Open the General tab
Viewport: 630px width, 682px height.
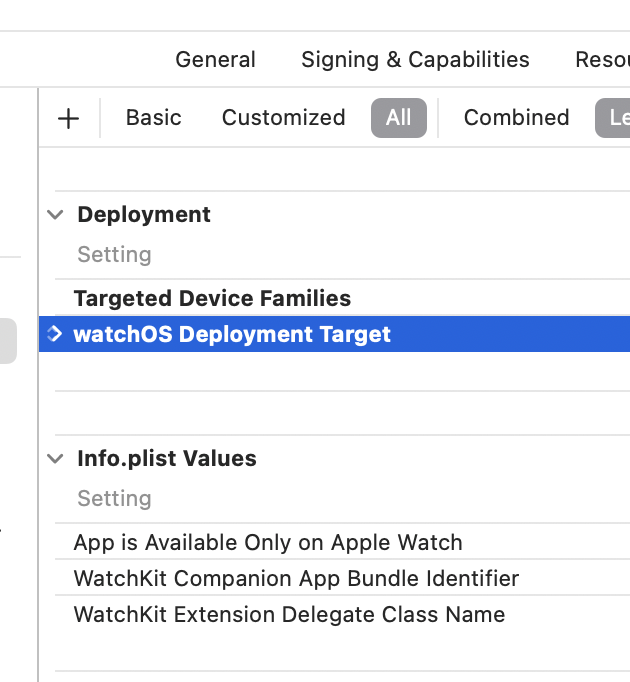[x=215, y=60]
